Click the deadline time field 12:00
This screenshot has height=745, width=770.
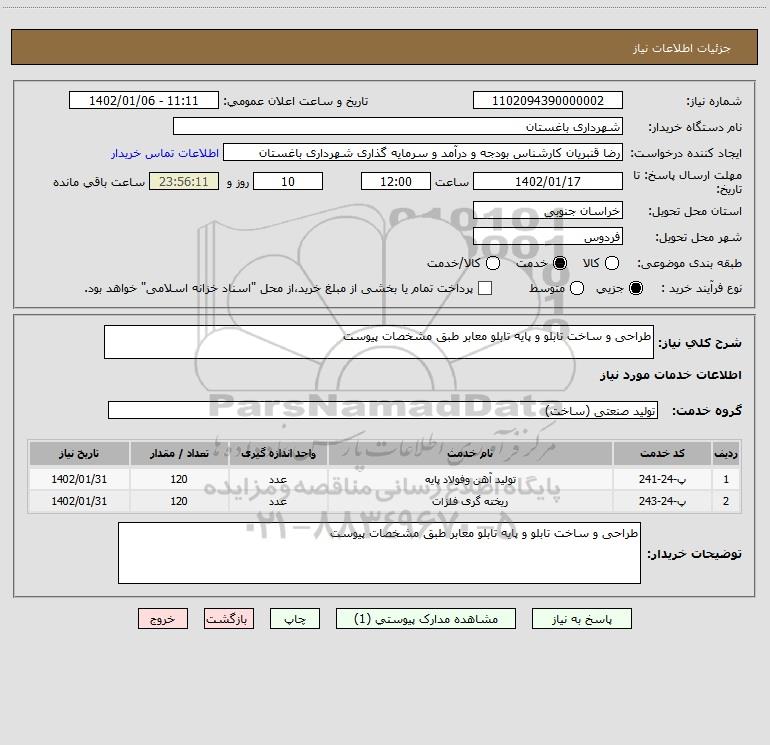point(396,181)
